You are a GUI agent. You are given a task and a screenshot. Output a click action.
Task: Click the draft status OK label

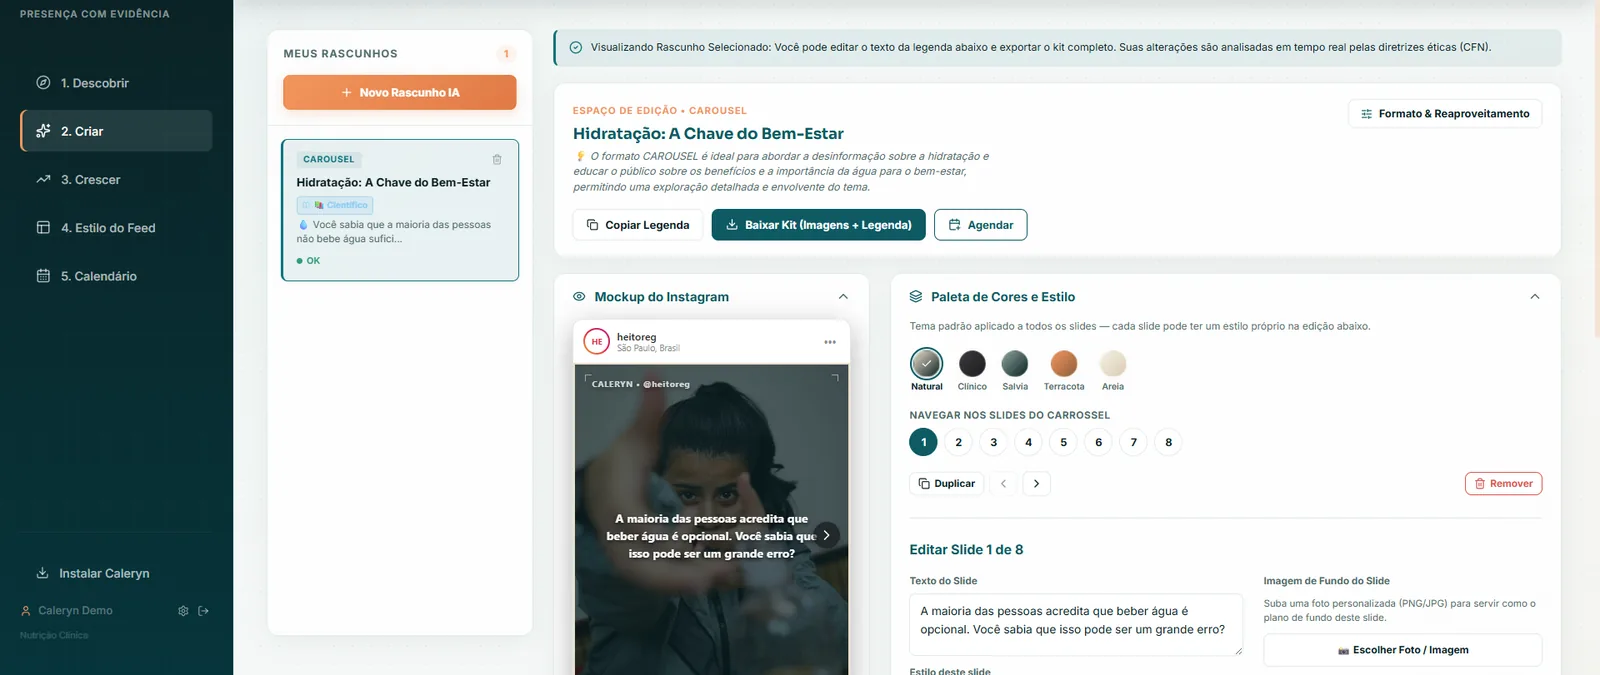[x=313, y=261]
